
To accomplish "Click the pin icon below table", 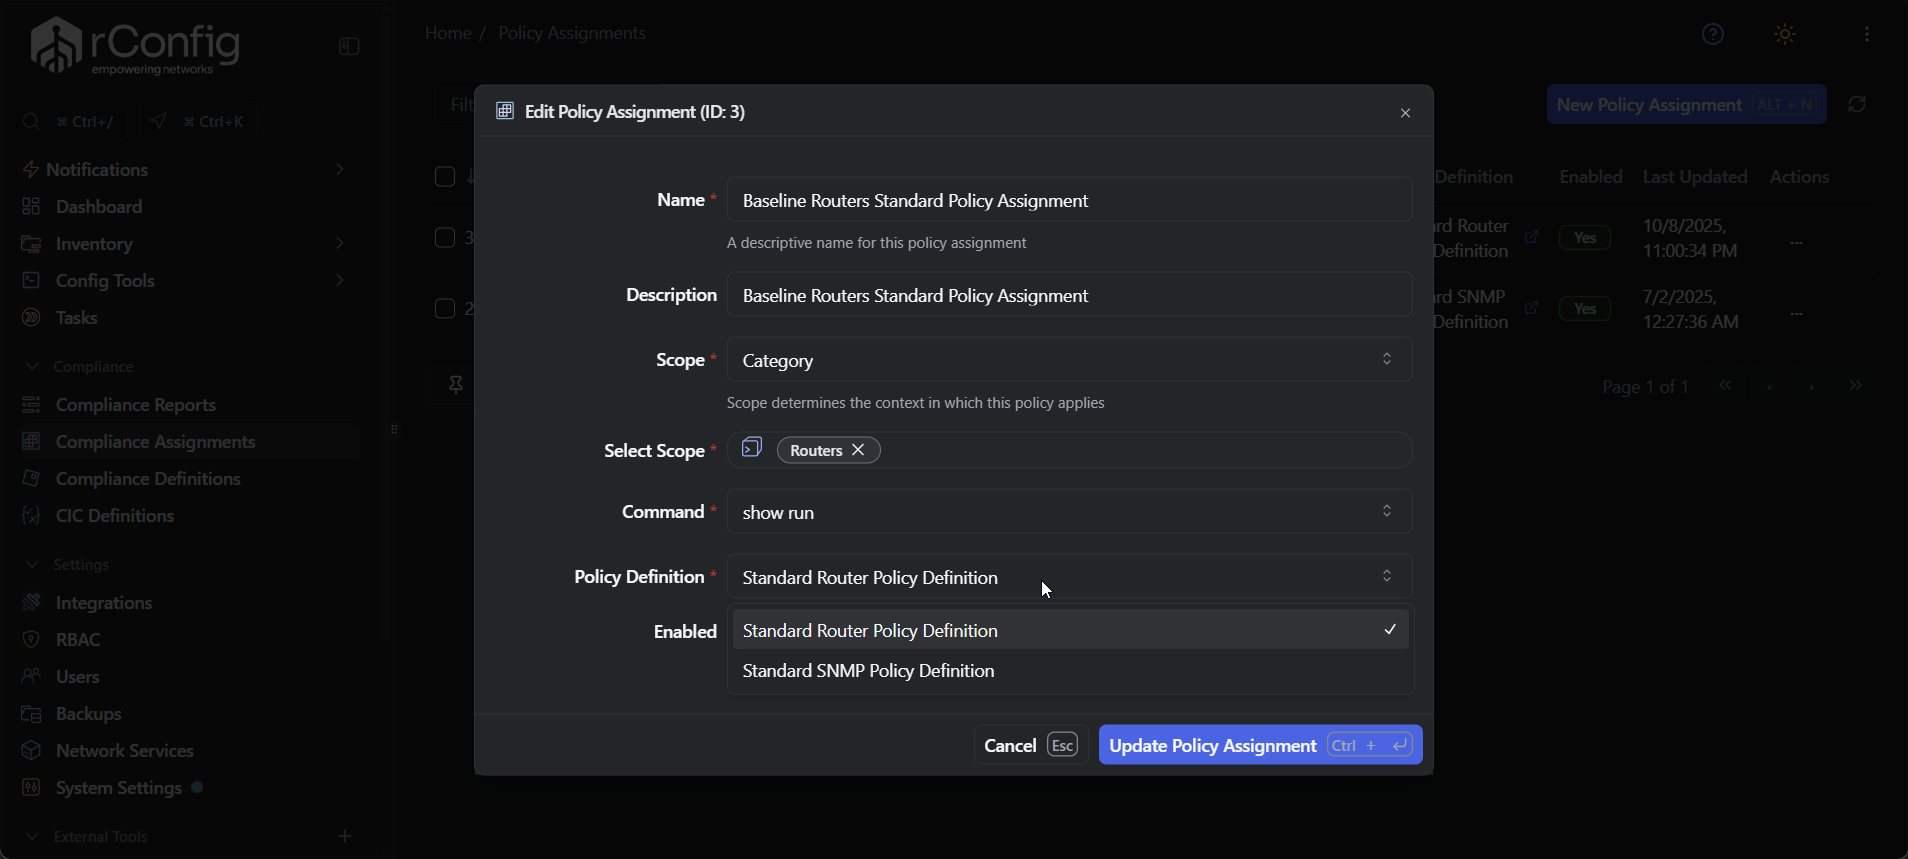I will tap(456, 385).
